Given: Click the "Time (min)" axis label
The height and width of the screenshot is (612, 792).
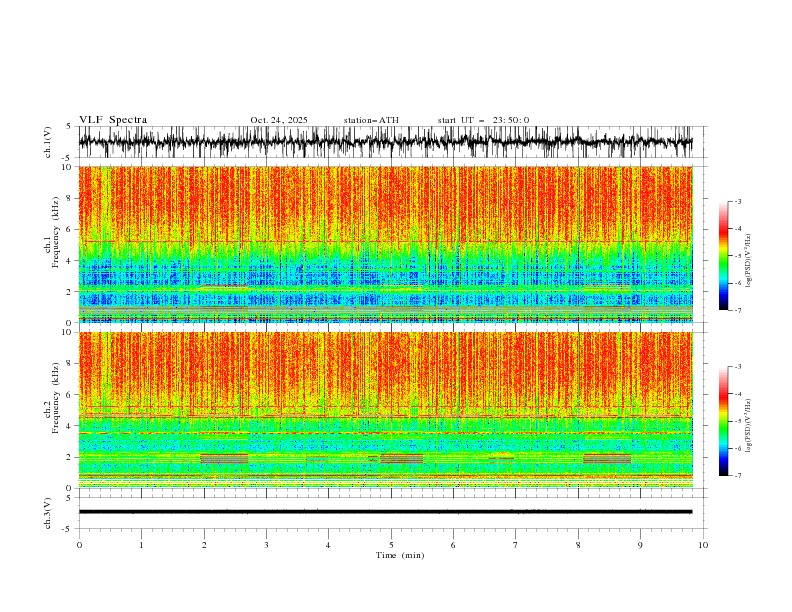Looking at the screenshot, I should (x=400, y=555).
